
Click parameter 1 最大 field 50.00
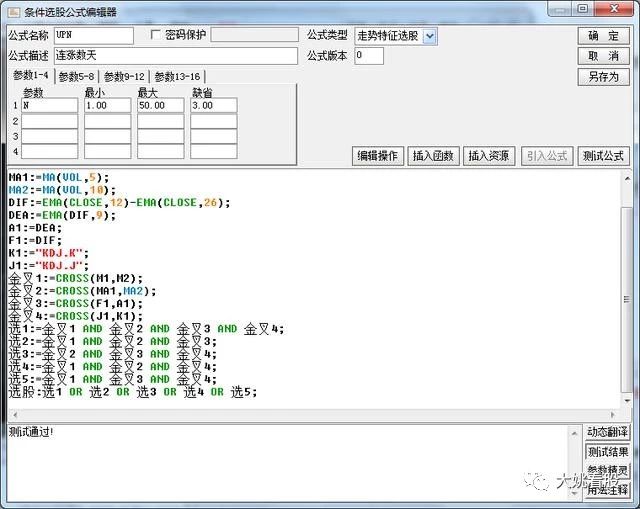160,105
